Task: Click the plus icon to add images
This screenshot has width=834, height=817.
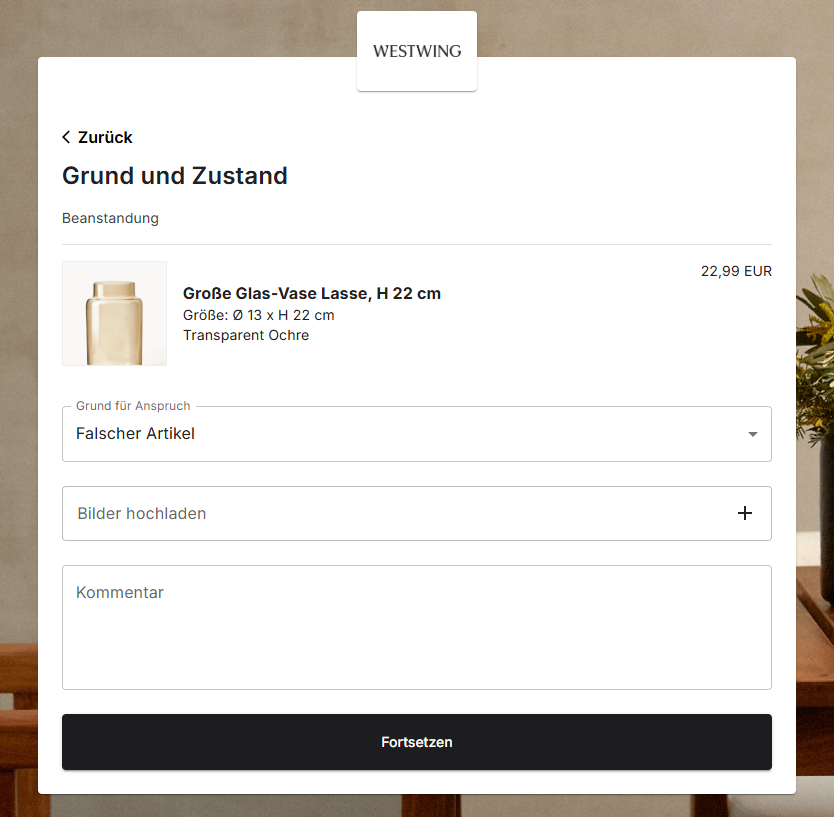Action: pos(745,513)
